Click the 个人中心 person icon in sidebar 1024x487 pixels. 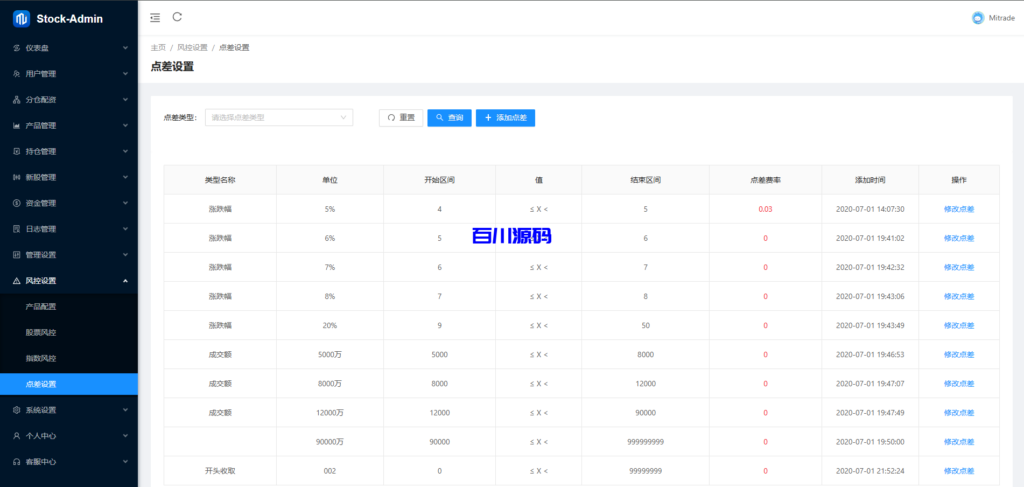click(x=16, y=436)
